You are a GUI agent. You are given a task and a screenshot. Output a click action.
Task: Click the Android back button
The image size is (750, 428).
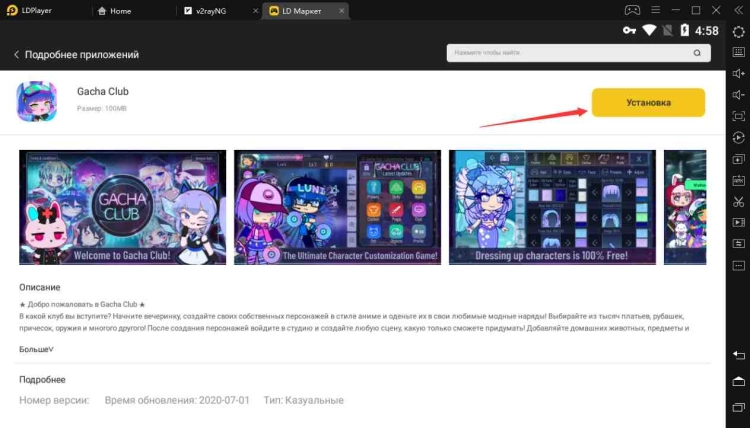(x=739, y=355)
